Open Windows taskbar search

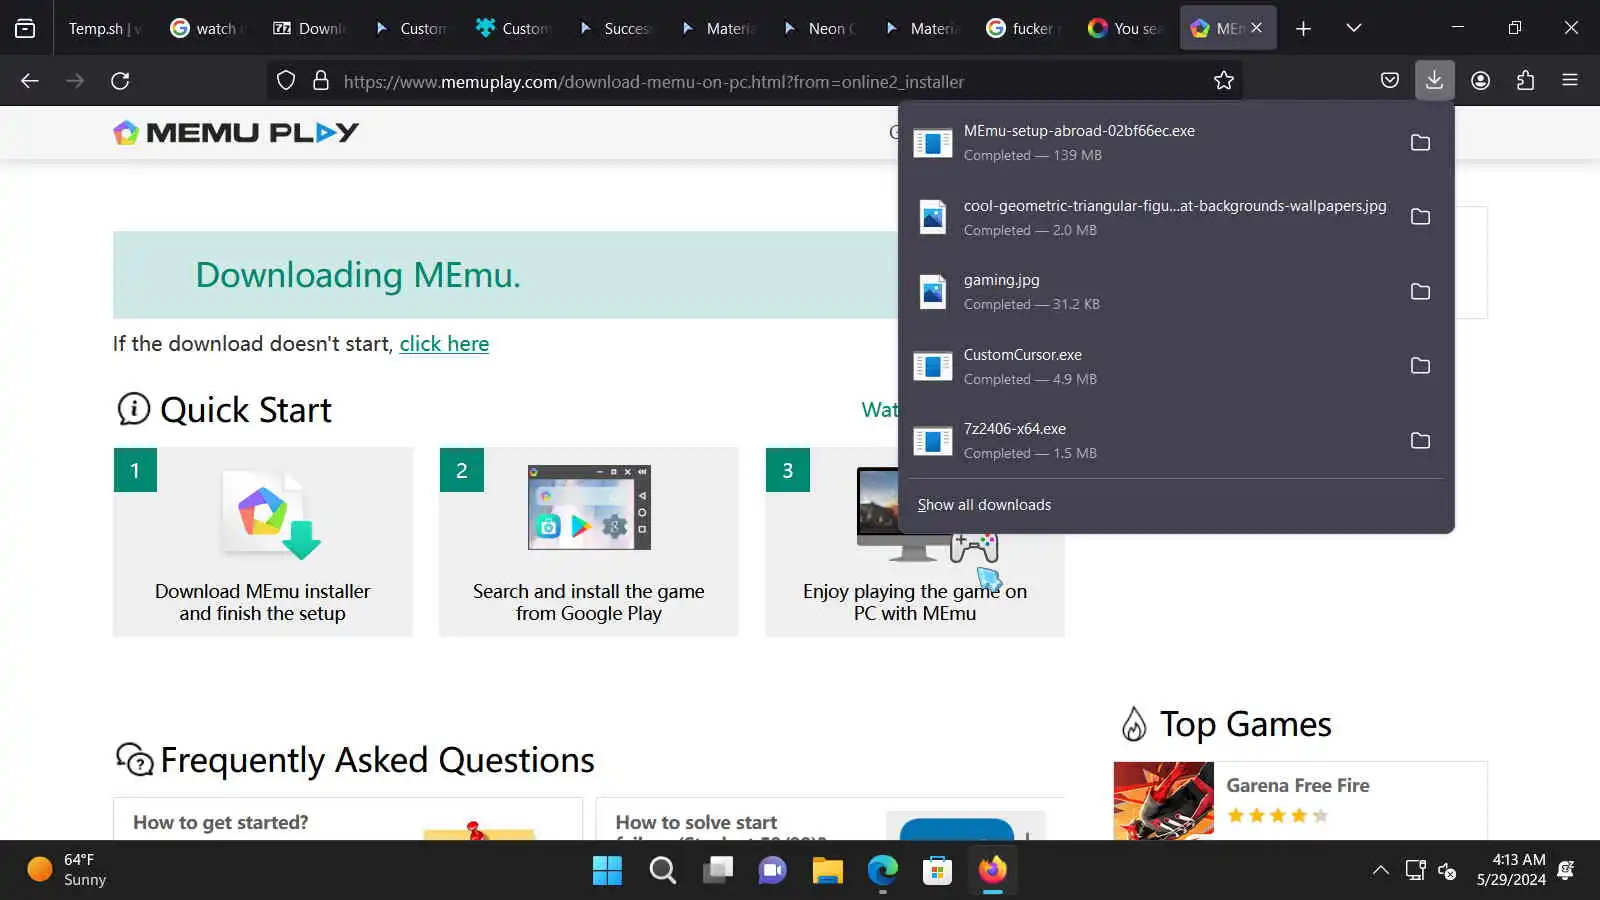[662, 870]
